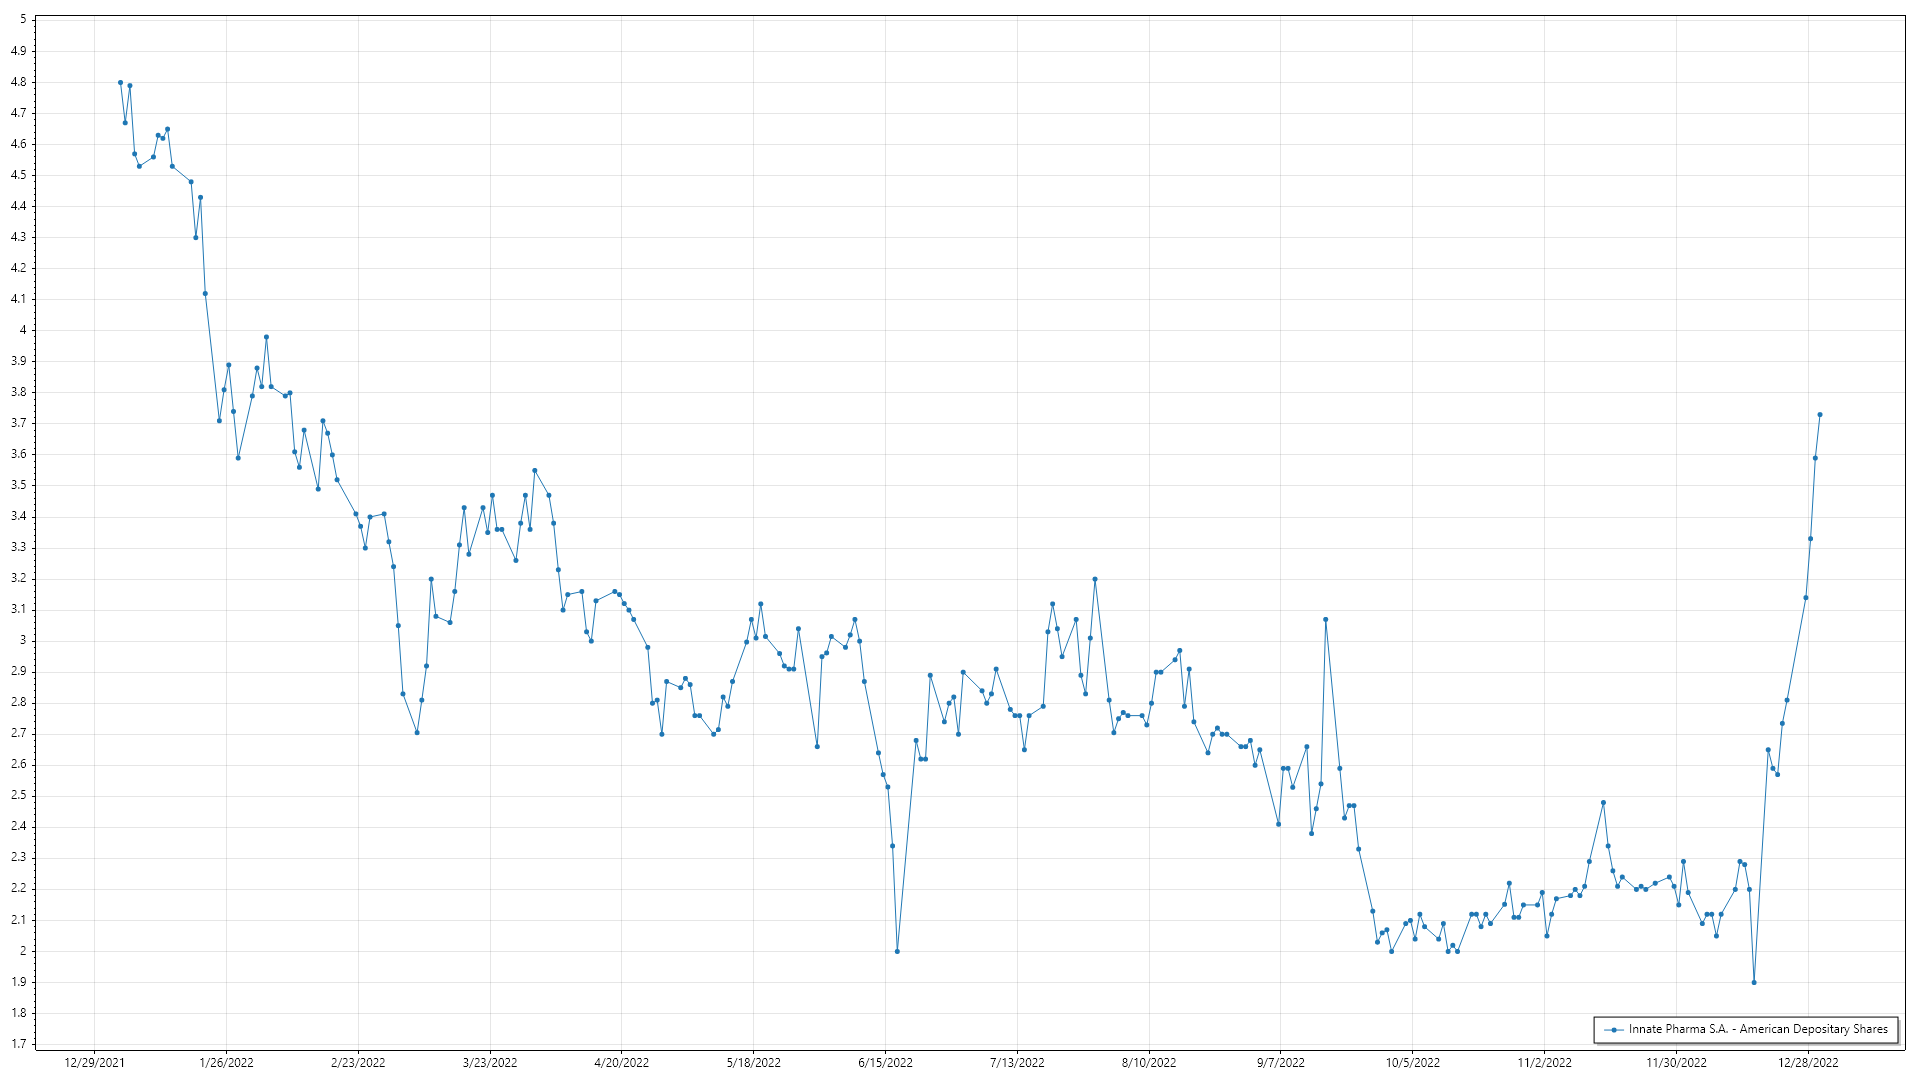Click the late-July peak point at 3.2
1920x1080 pixels.
1095,579
